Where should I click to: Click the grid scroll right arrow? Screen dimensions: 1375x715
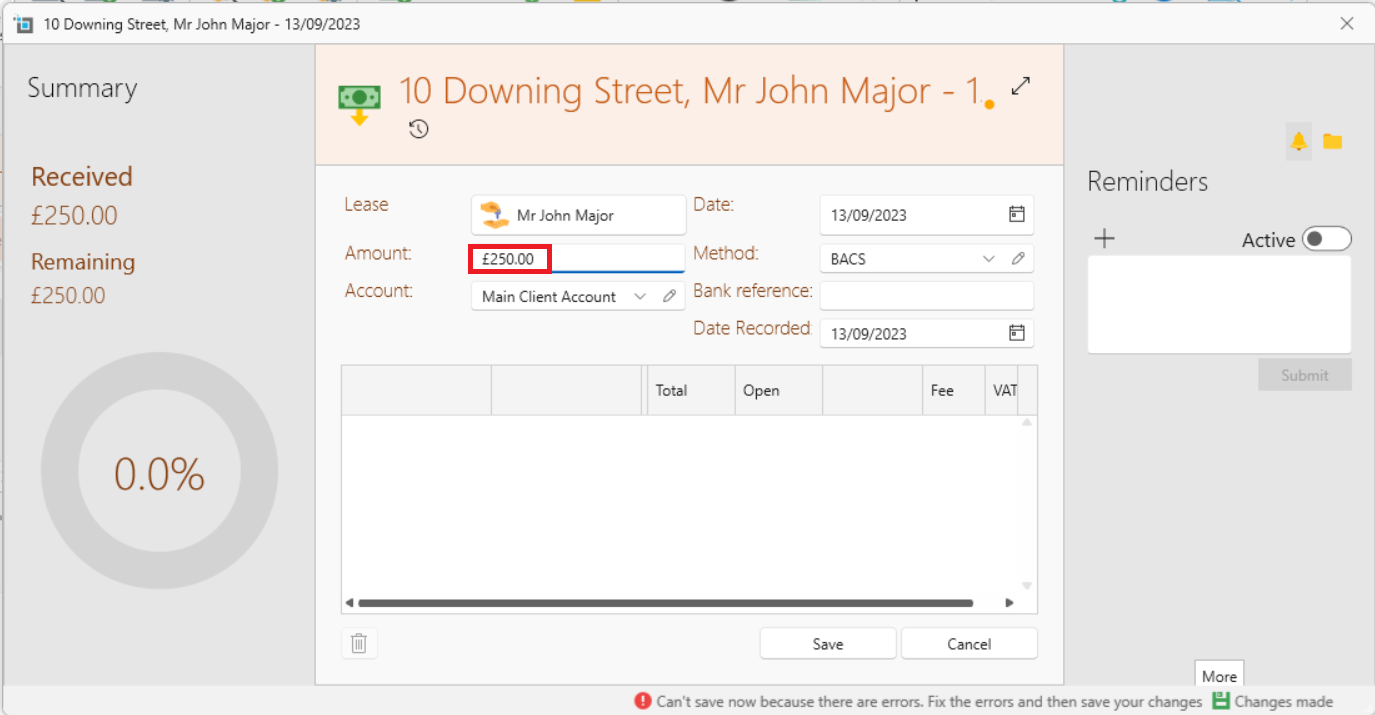click(1009, 603)
